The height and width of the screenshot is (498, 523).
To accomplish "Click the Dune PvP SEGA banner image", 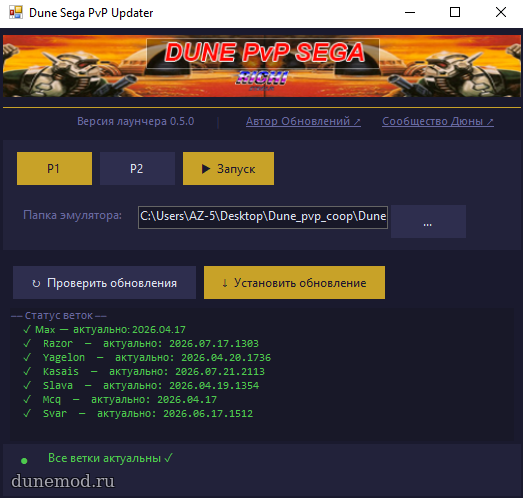I will click(x=262, y=66).
